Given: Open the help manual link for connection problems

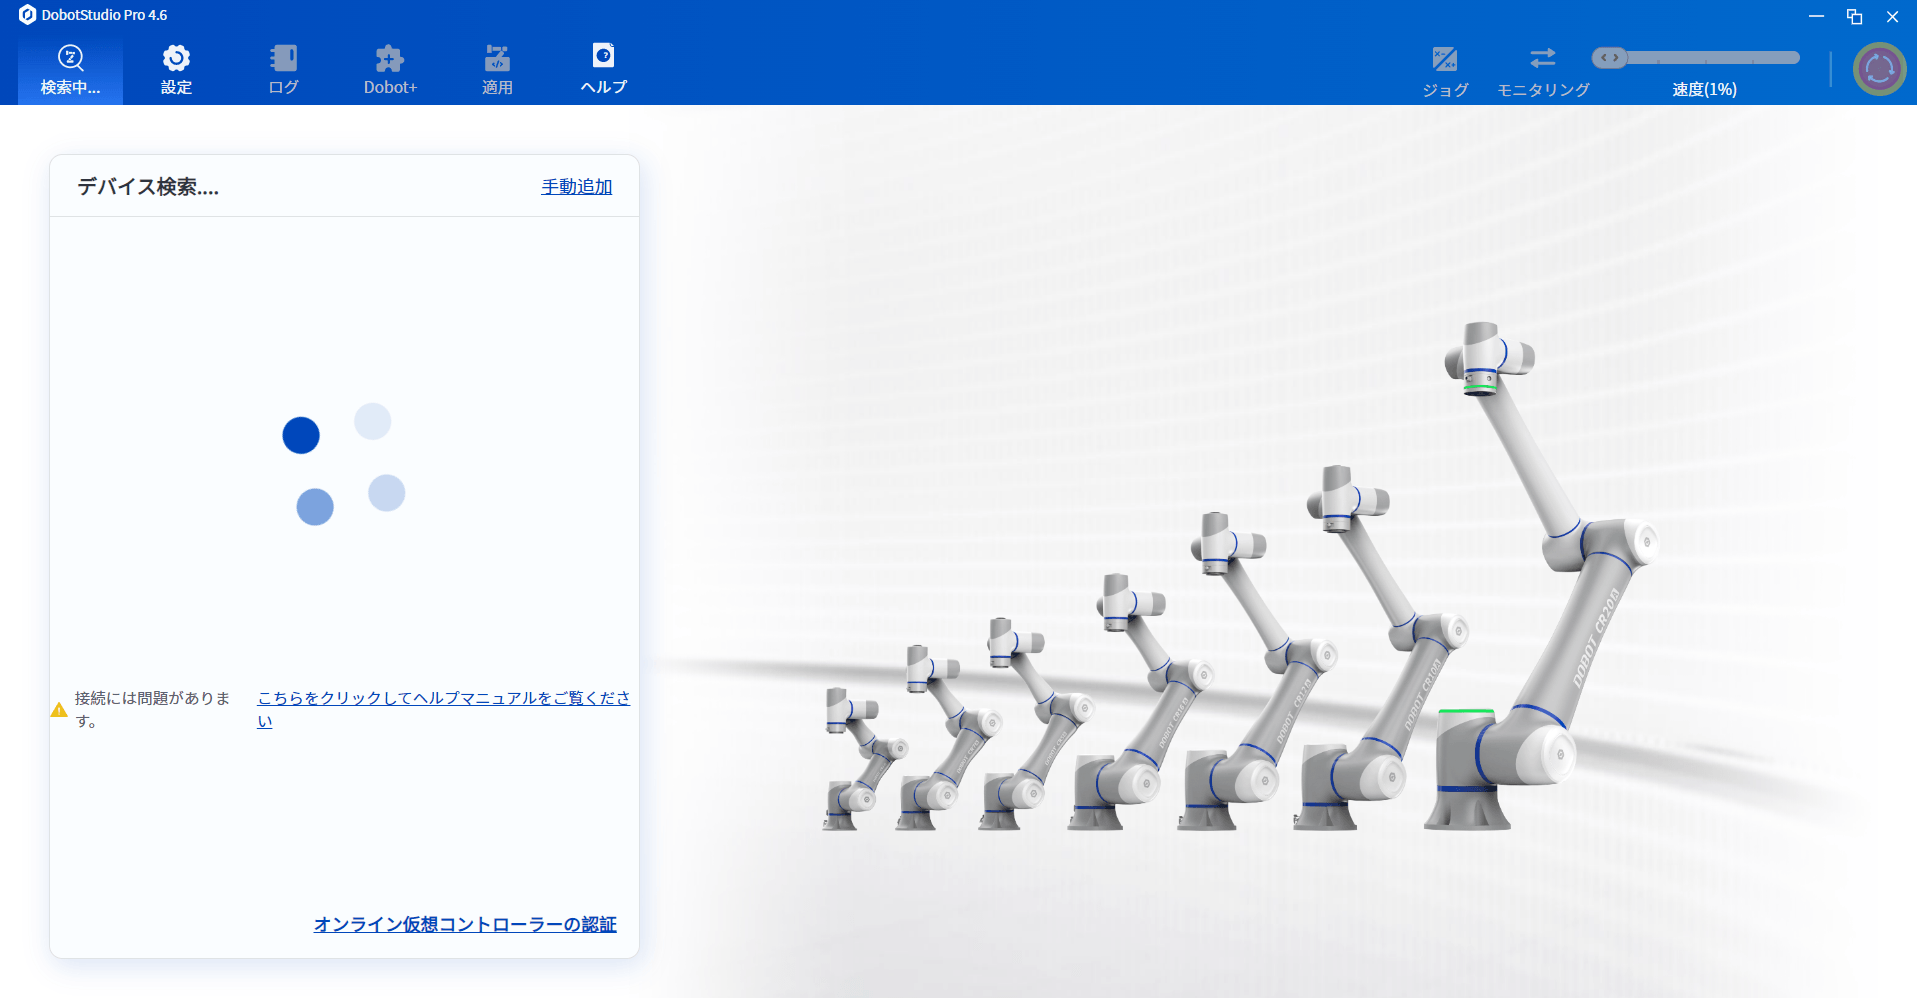Looking at the screenshot, I should pyautogui.click(x=443, y=698).
